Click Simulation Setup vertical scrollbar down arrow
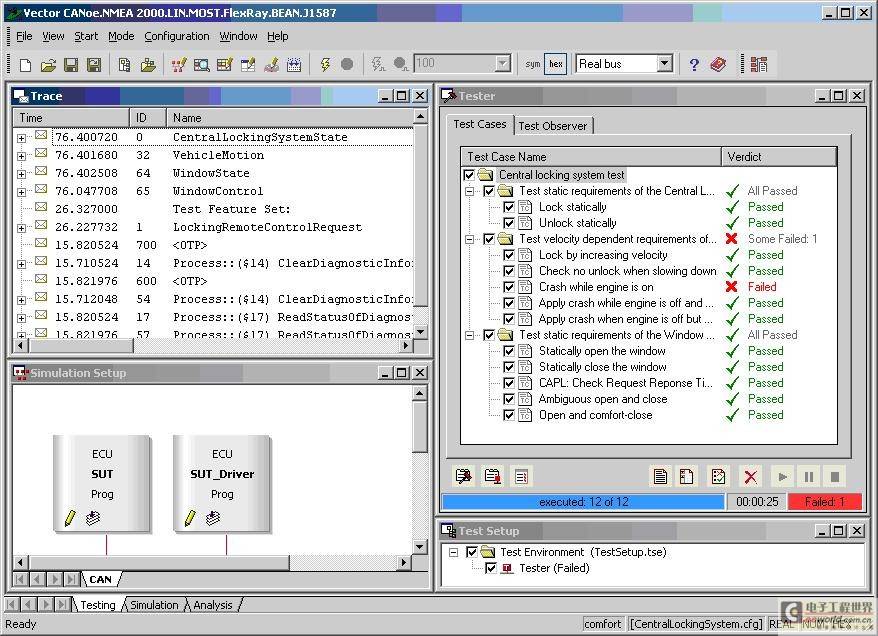 tap(419, 546)
